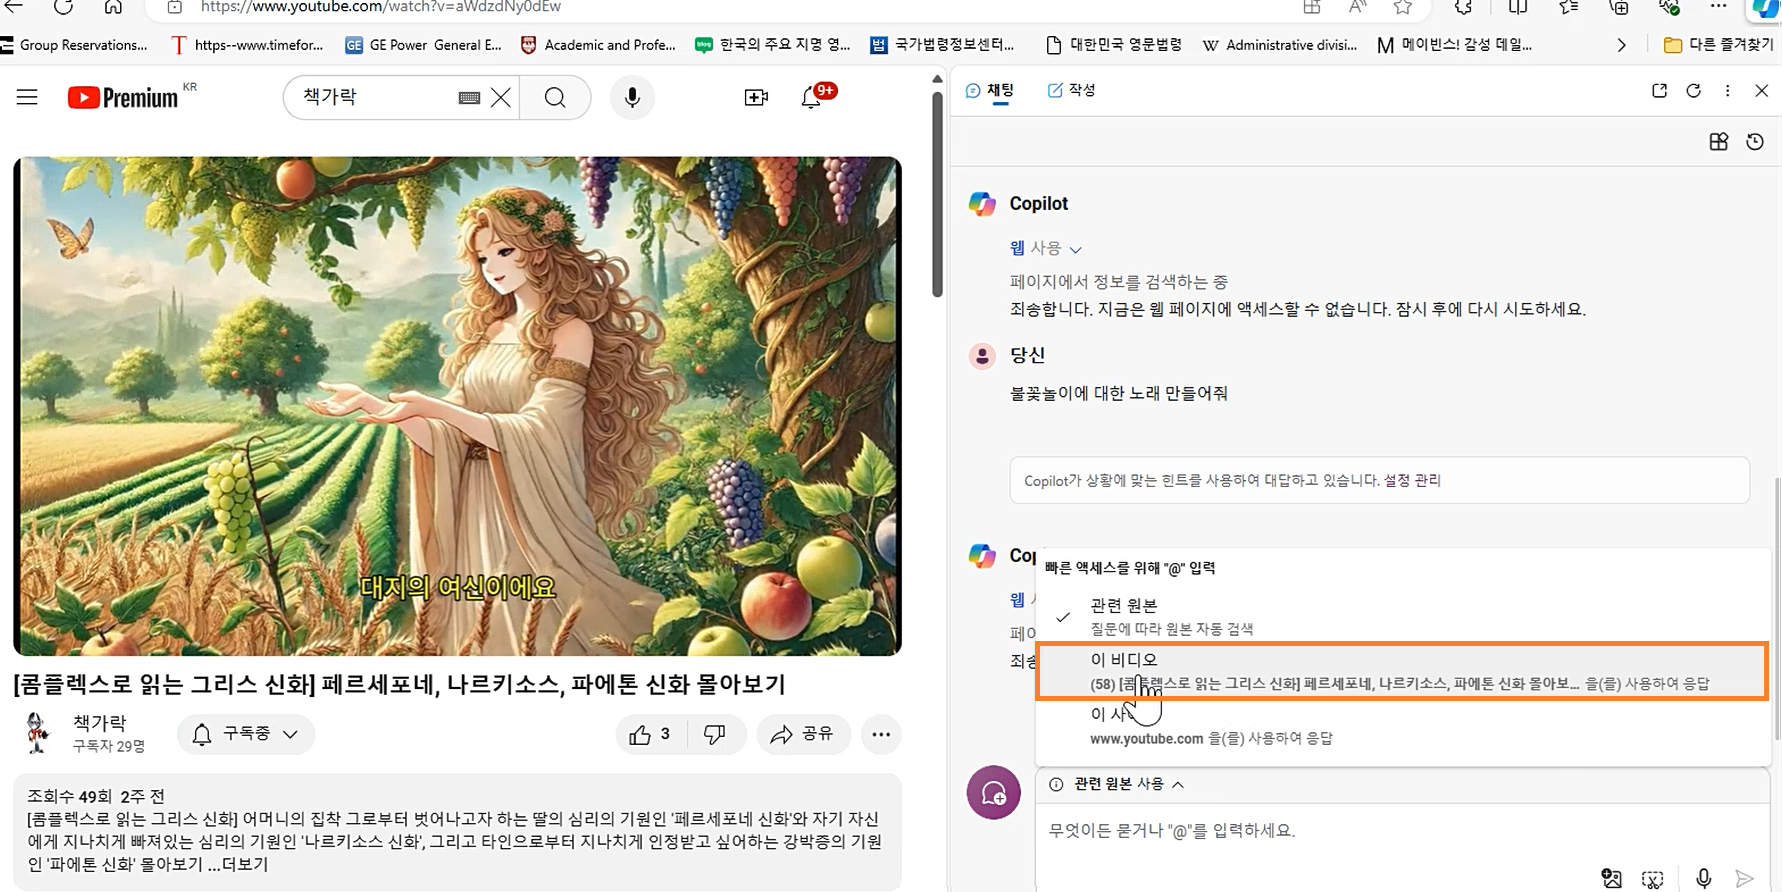Expand video description with 더보기

pyautogui.click(x=244, y=864)
